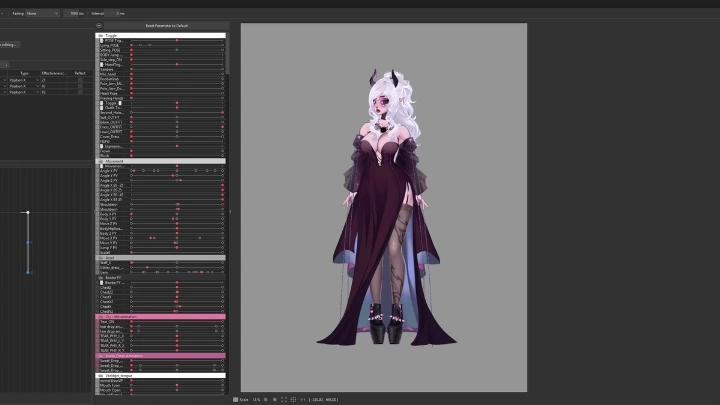The width and height of the screenshot is (720, 405).
Task: Select the Praying Hands parameter name
Action: point(112,98)
